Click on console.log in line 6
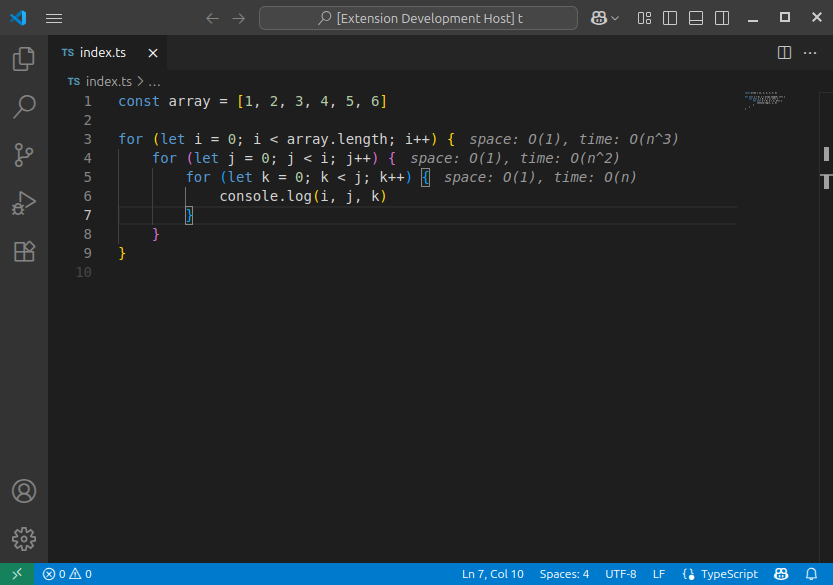This screenshot has height=585, width=833. pos(266,196)
